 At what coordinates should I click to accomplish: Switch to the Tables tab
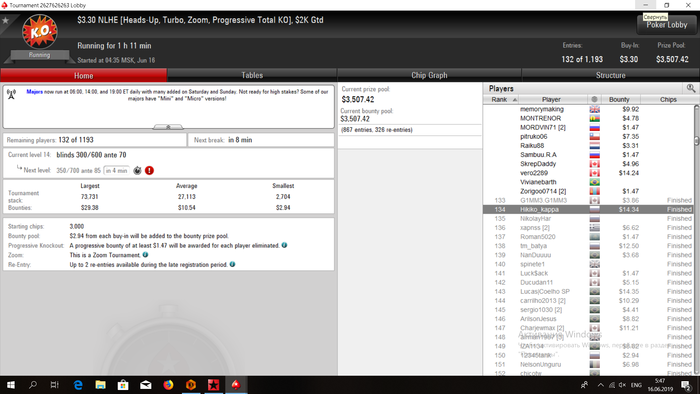tap(252, 75)
